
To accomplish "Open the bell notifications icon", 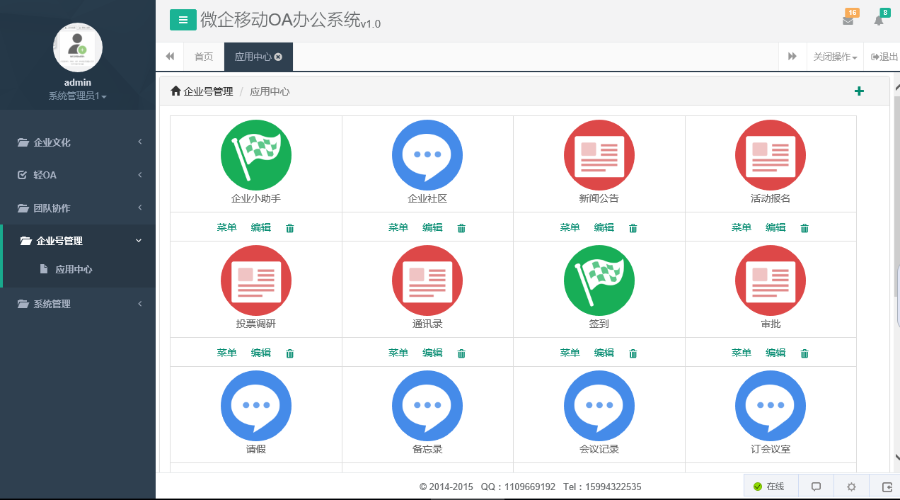I will click(879, 21).
